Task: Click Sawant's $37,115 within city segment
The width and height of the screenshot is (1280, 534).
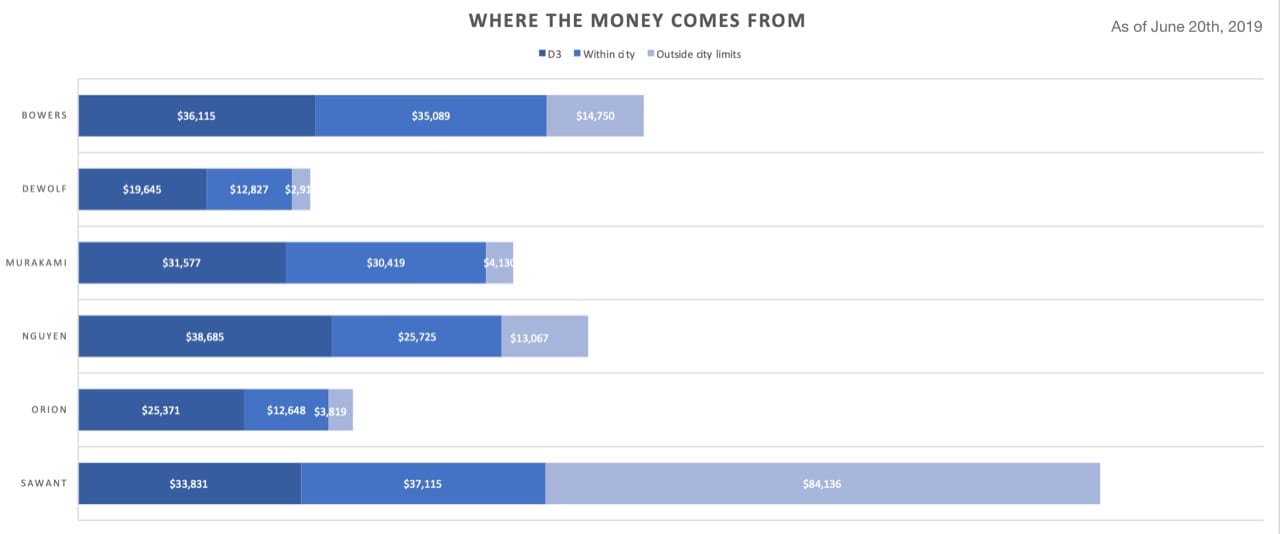Action: coord(423,484)
